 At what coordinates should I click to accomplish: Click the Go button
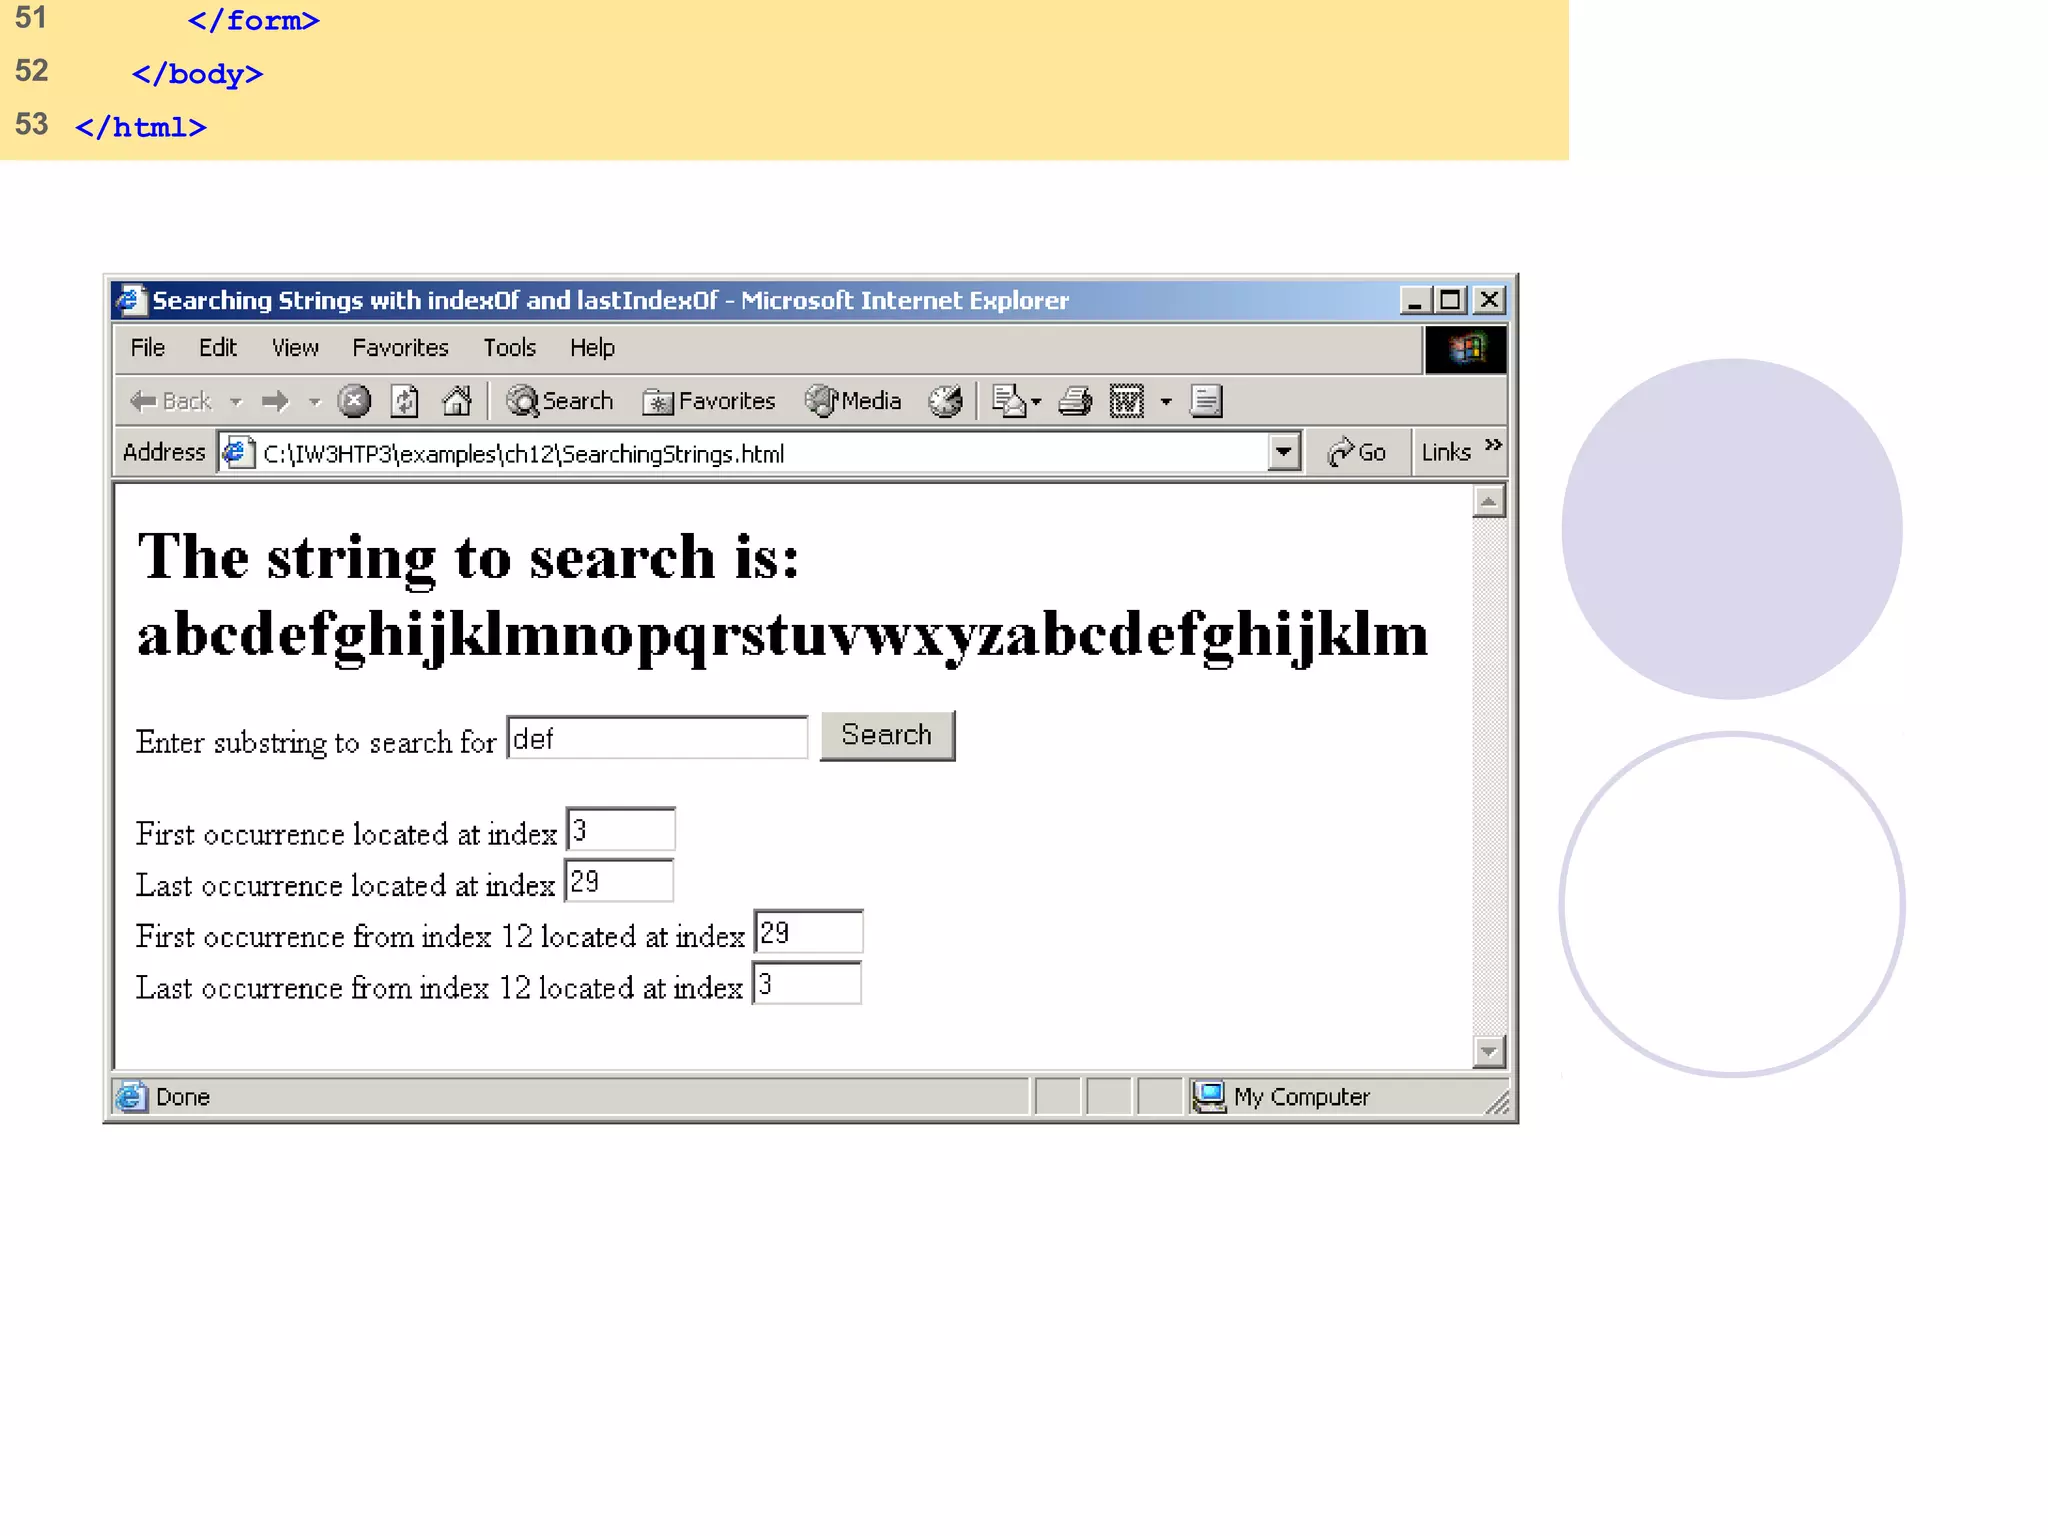click(x=1357, y=453)
